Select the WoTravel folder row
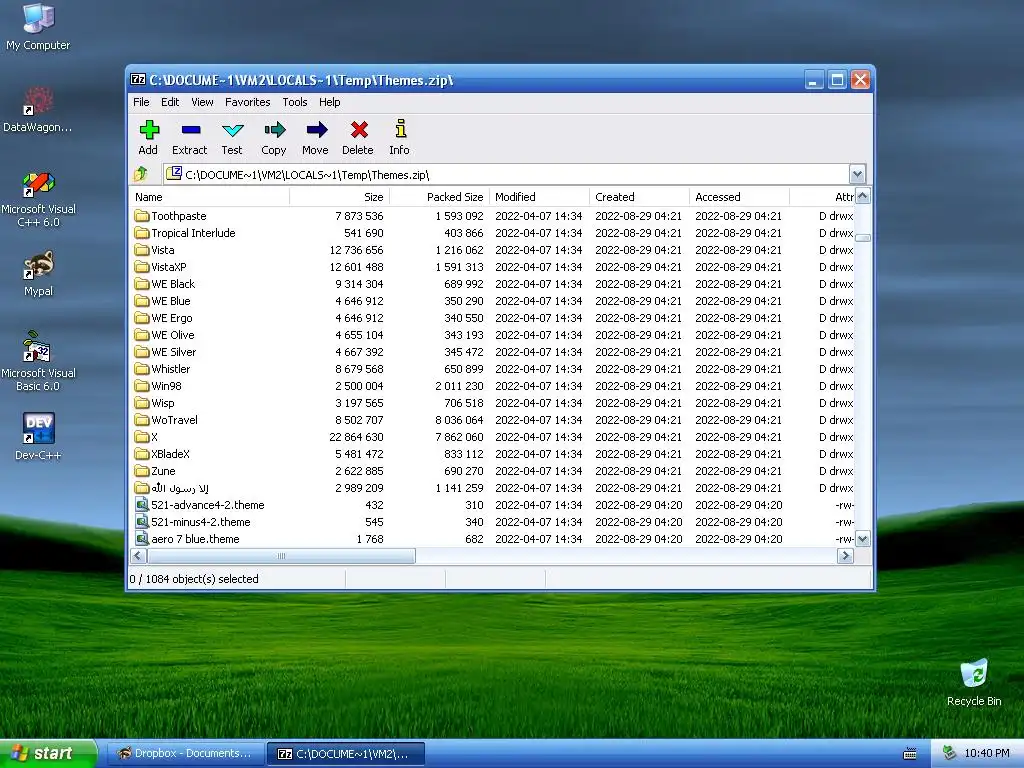 pyautogui.click(x=492, y=420)
